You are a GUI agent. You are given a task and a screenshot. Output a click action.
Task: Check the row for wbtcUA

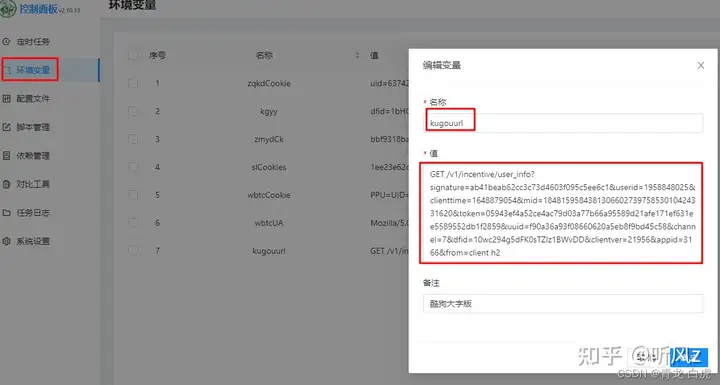pos(133,222)
